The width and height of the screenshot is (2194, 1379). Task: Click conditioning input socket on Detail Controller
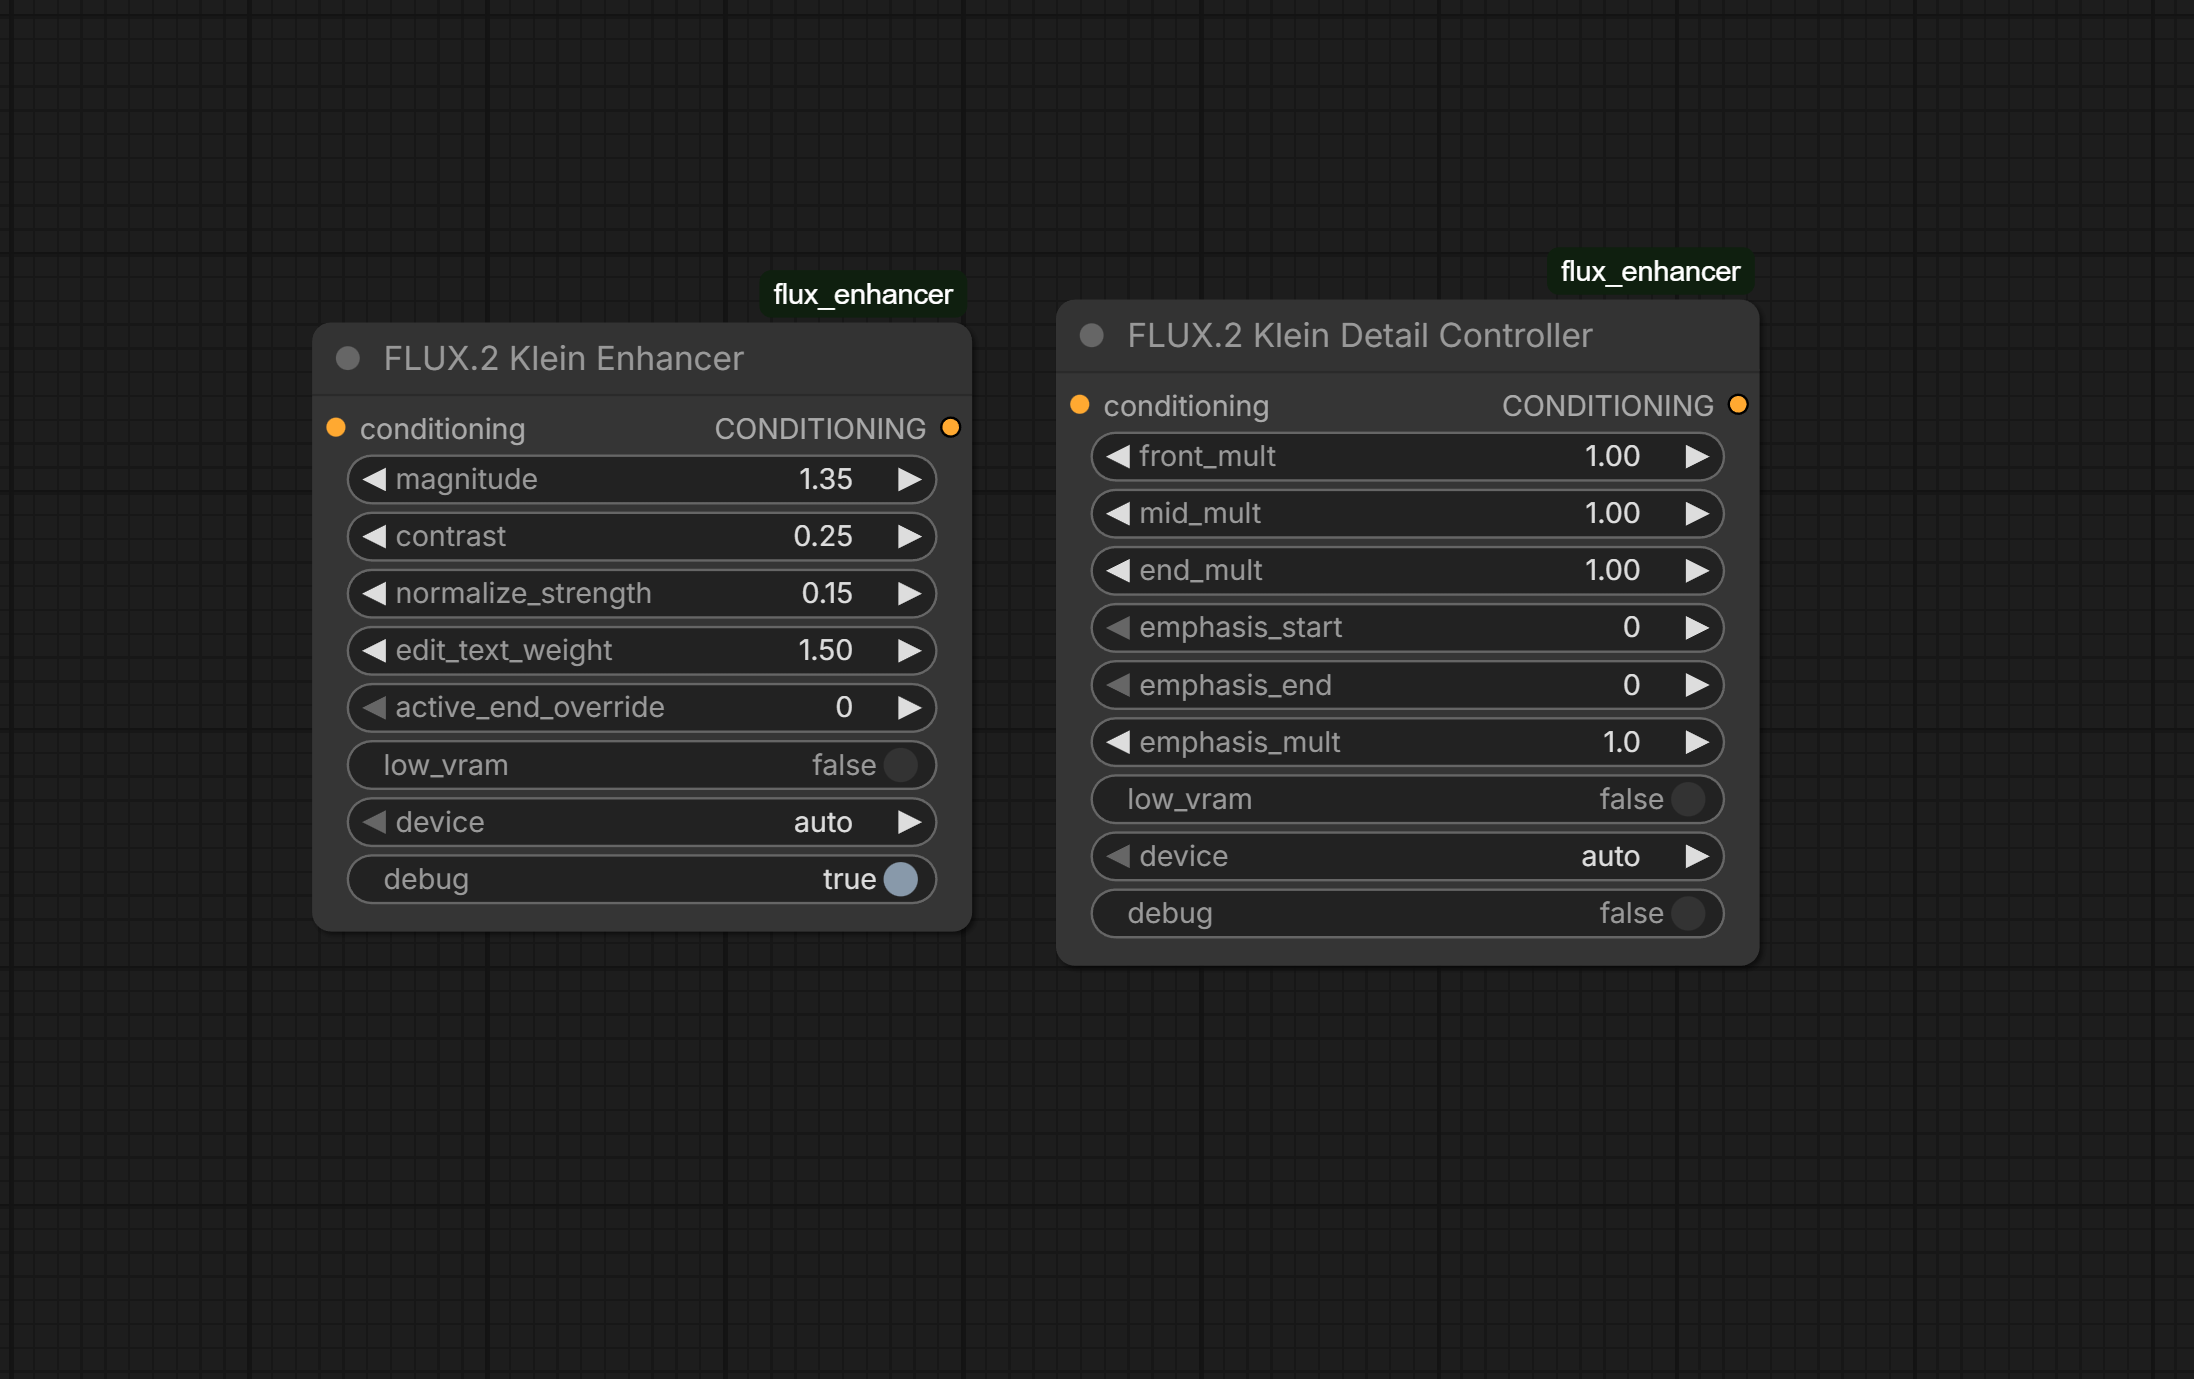[1080, 405]
